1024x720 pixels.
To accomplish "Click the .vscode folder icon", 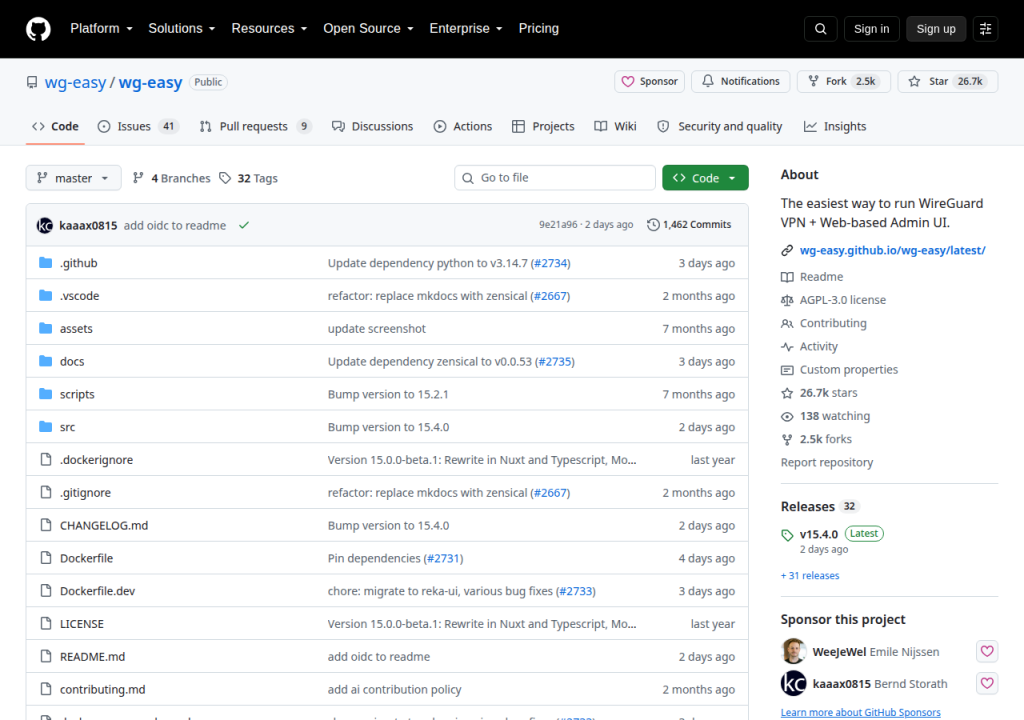I will [45, 295].
